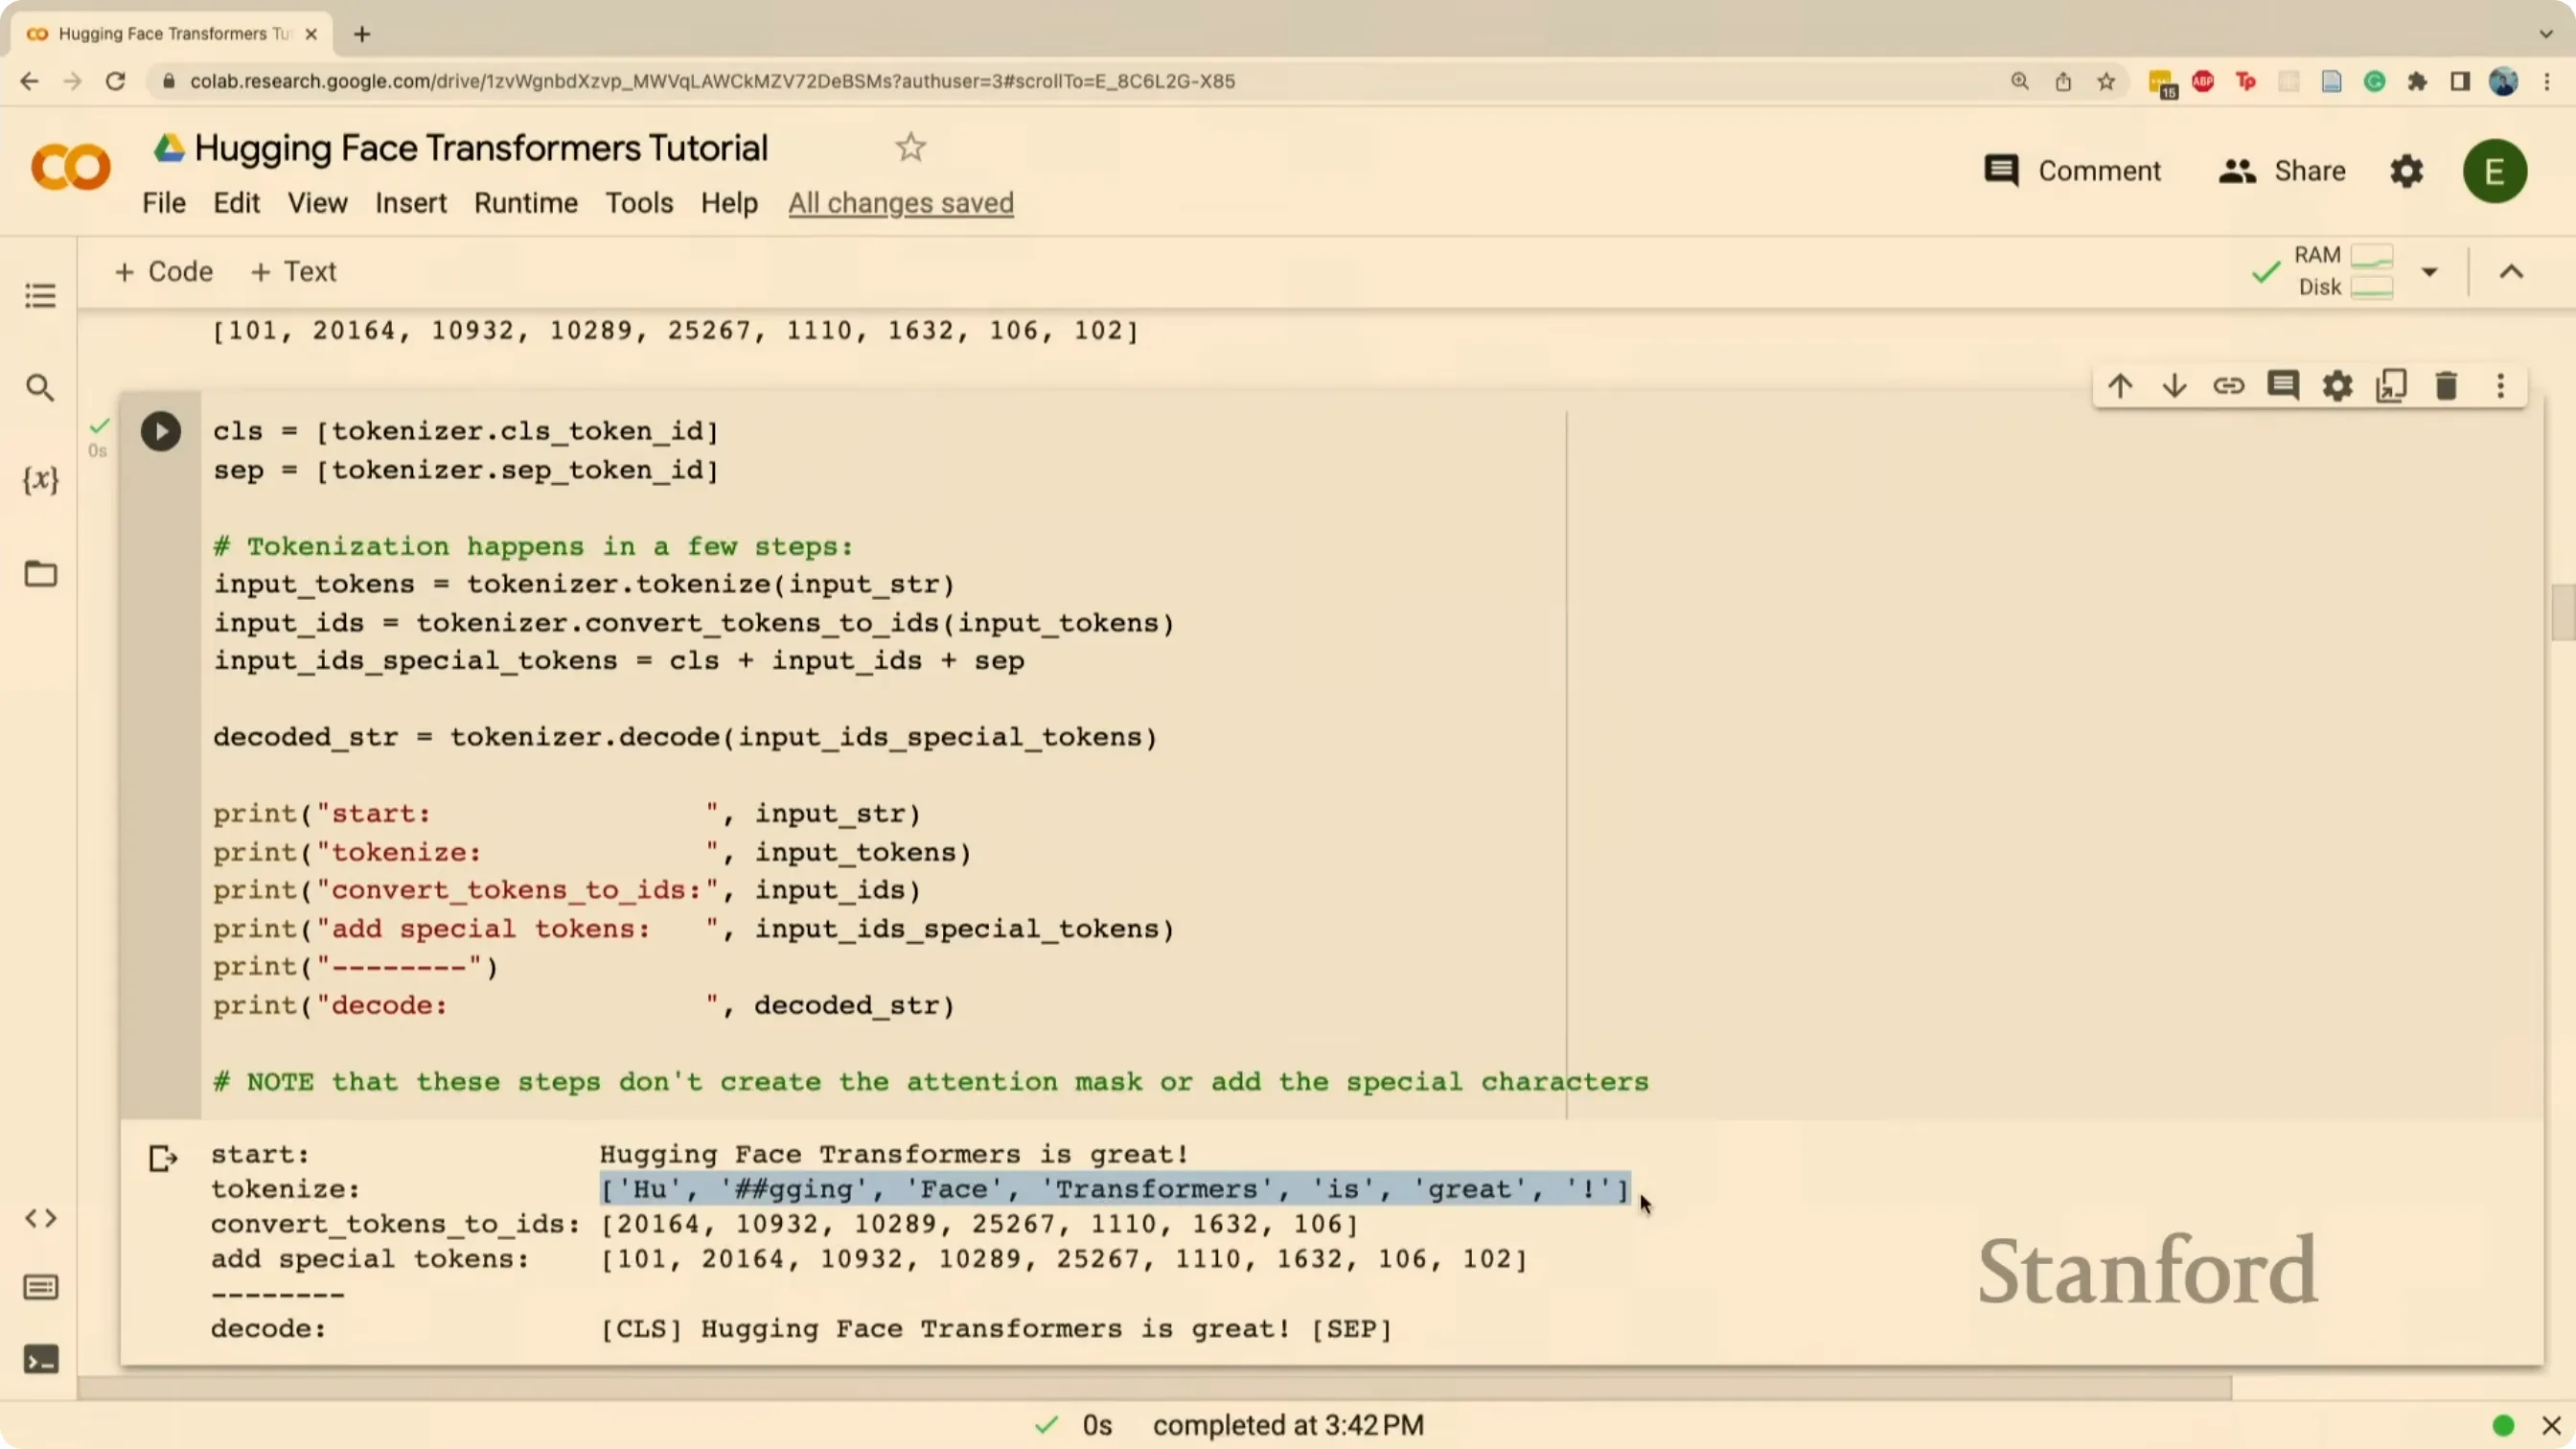Open the Command palette icon
The image size is (2576, 1449).
[x=40, y=1287]
